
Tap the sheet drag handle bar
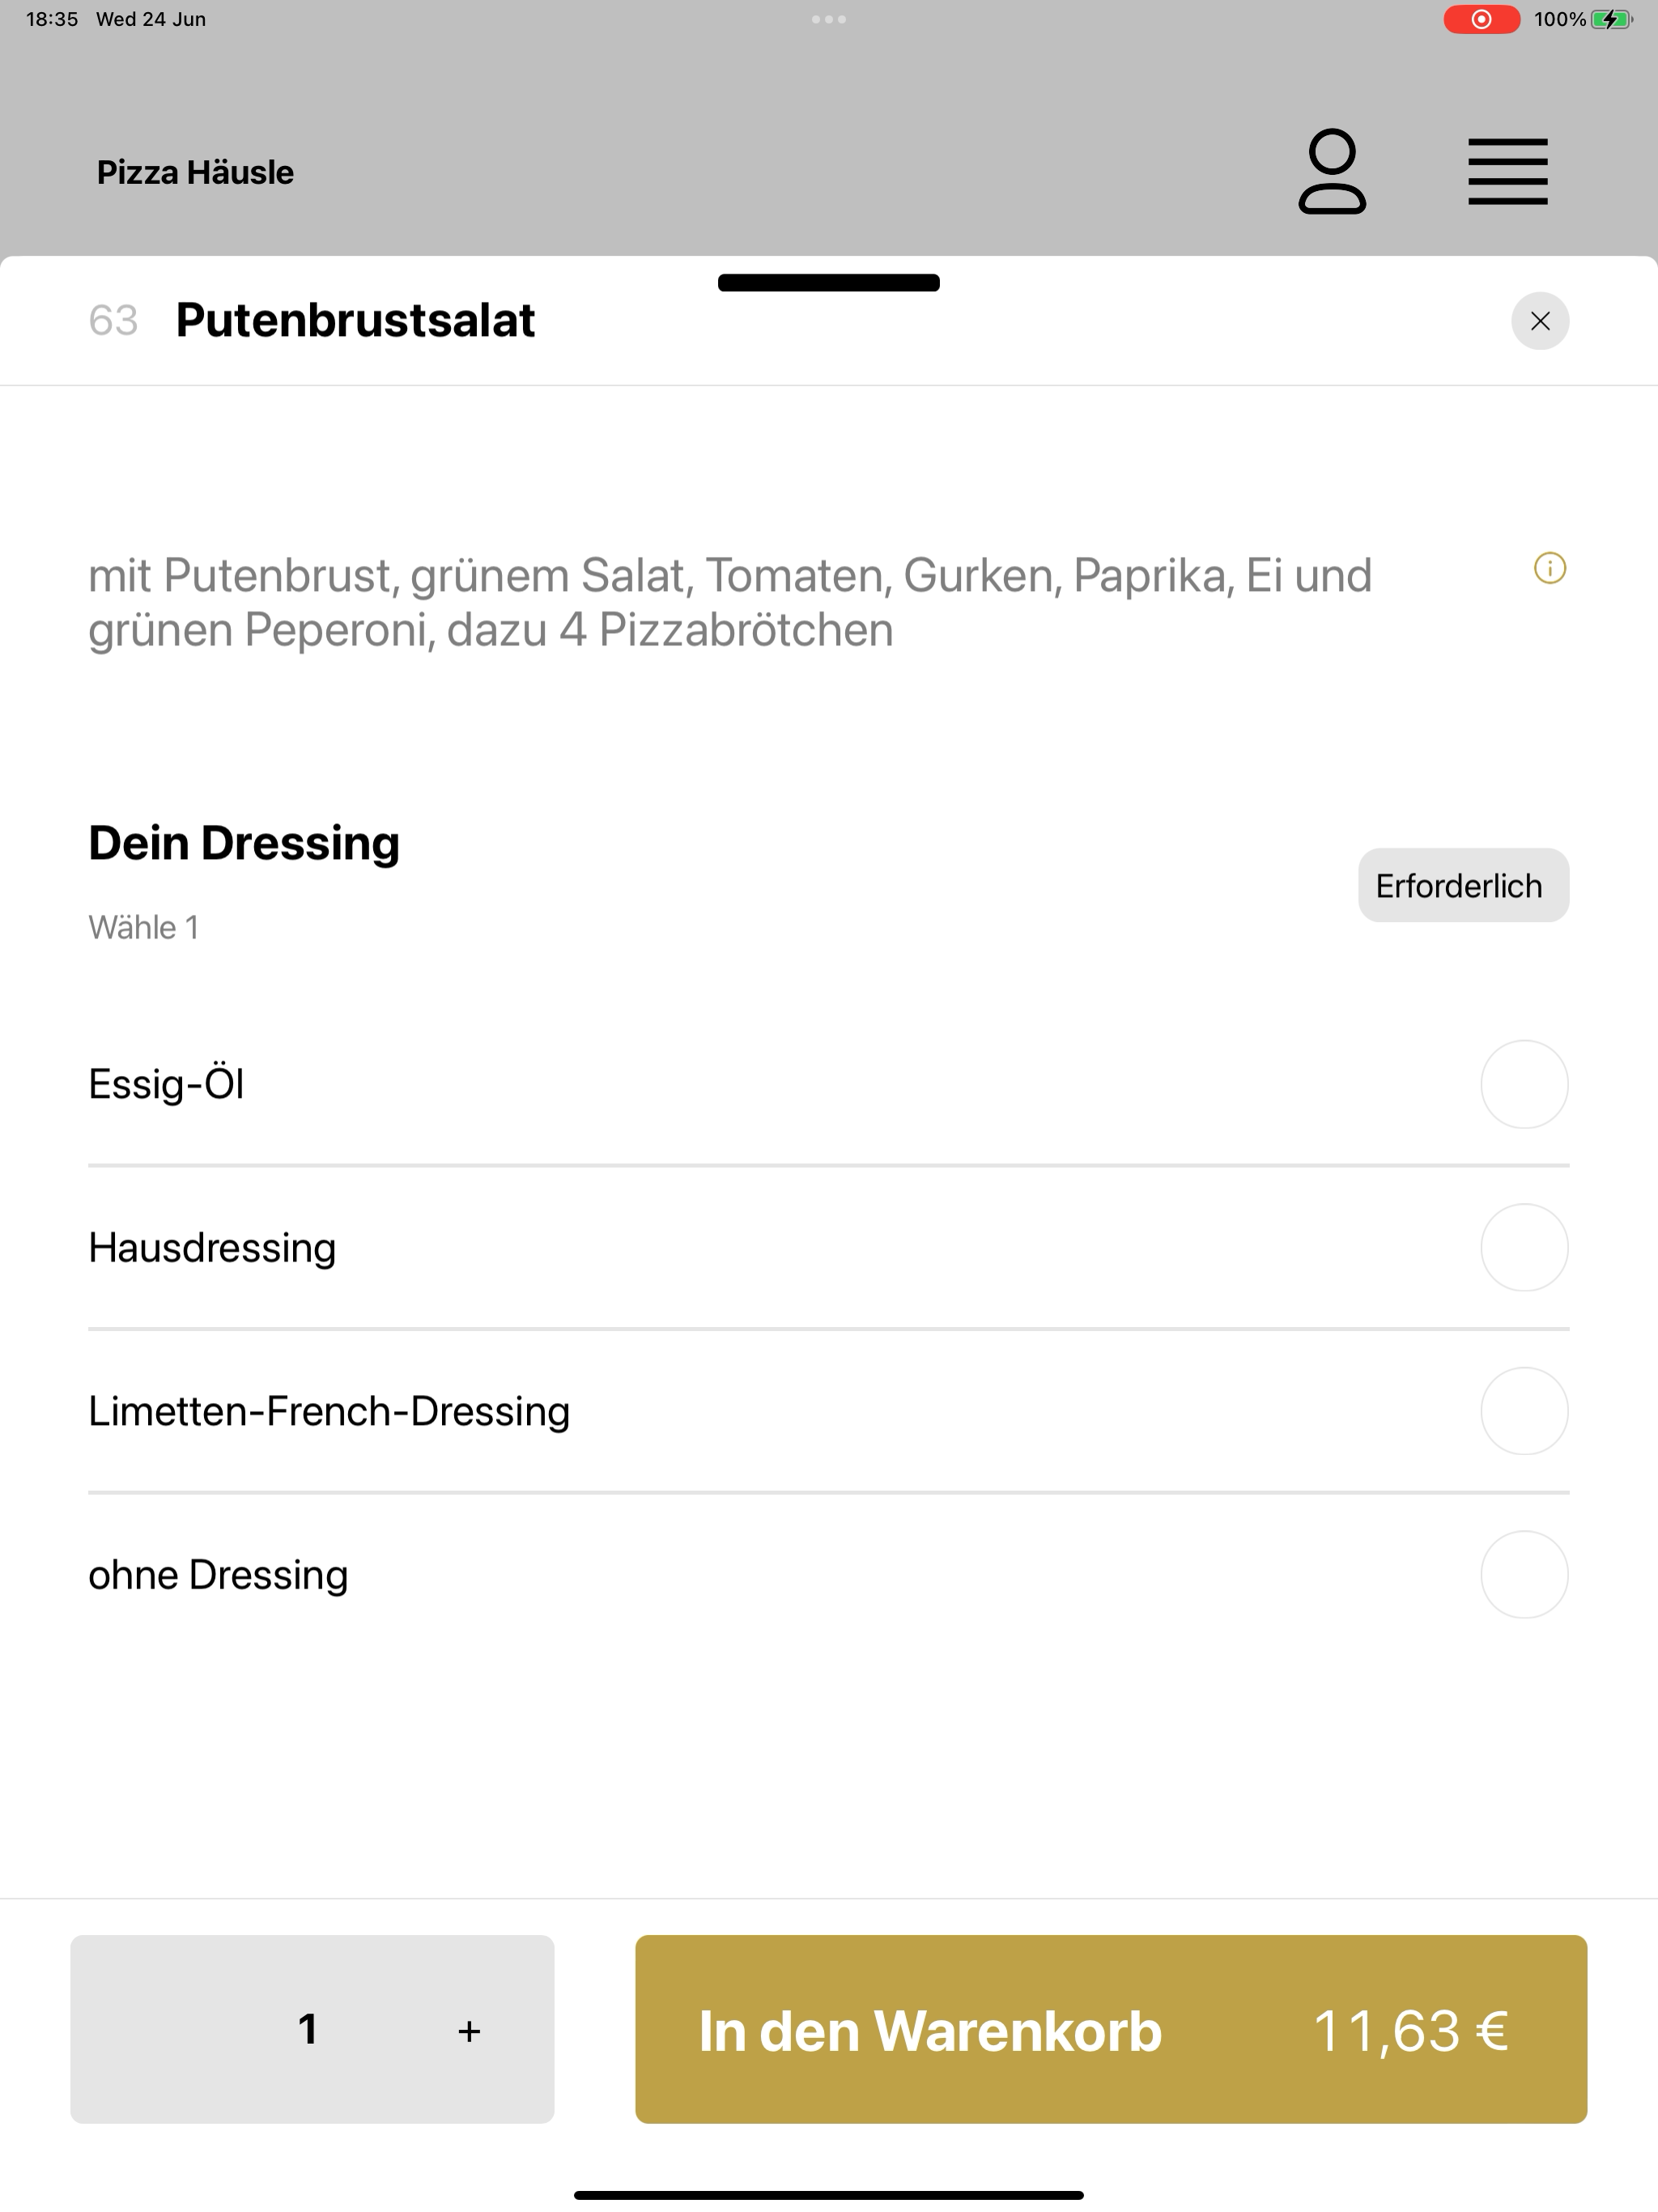point(829,282)
